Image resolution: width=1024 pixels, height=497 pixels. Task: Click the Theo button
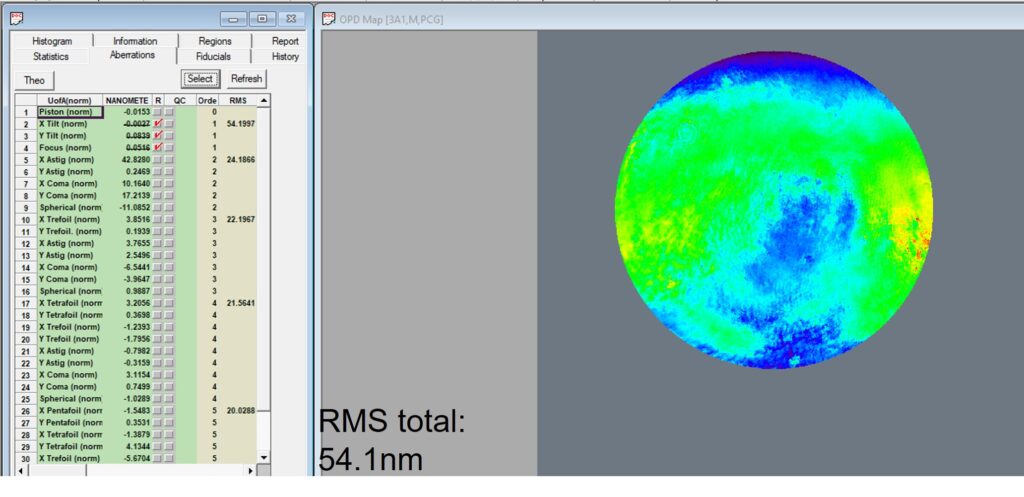(35, 79)
